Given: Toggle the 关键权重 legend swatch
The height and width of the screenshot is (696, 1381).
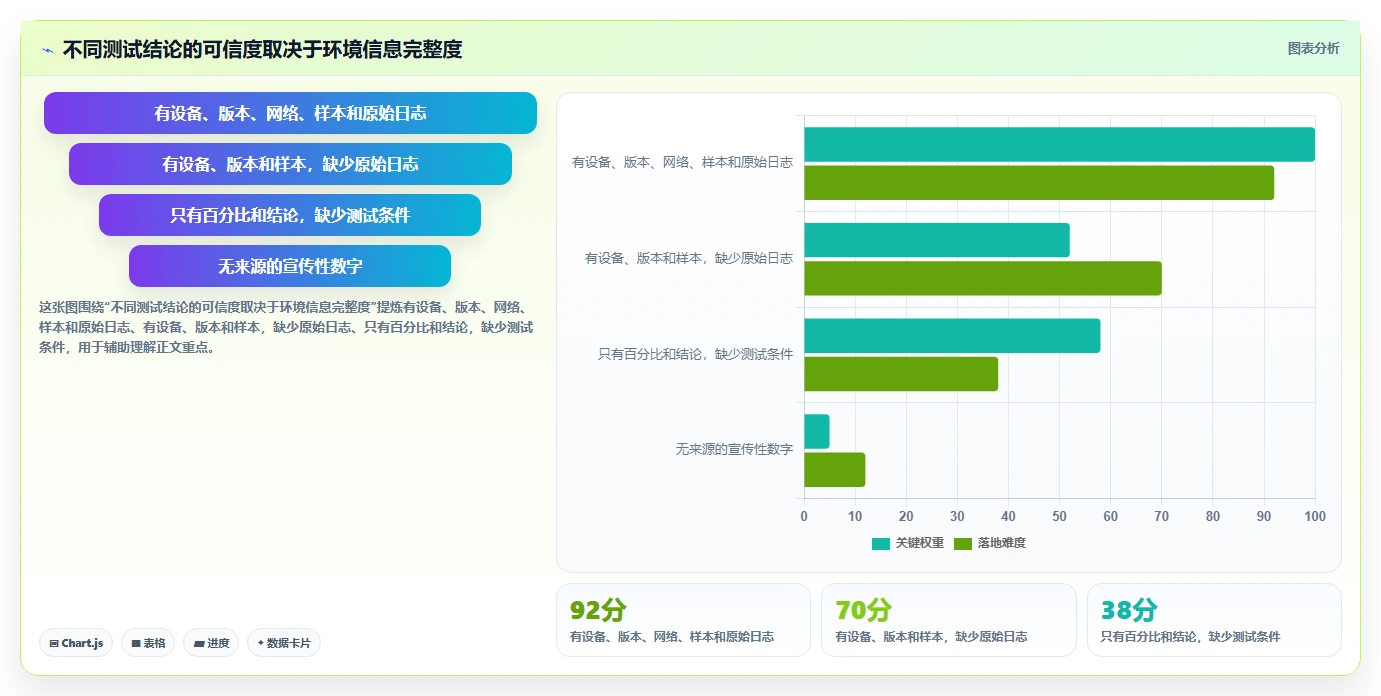Looking at the screenshot, I should (x=881, y=543).
